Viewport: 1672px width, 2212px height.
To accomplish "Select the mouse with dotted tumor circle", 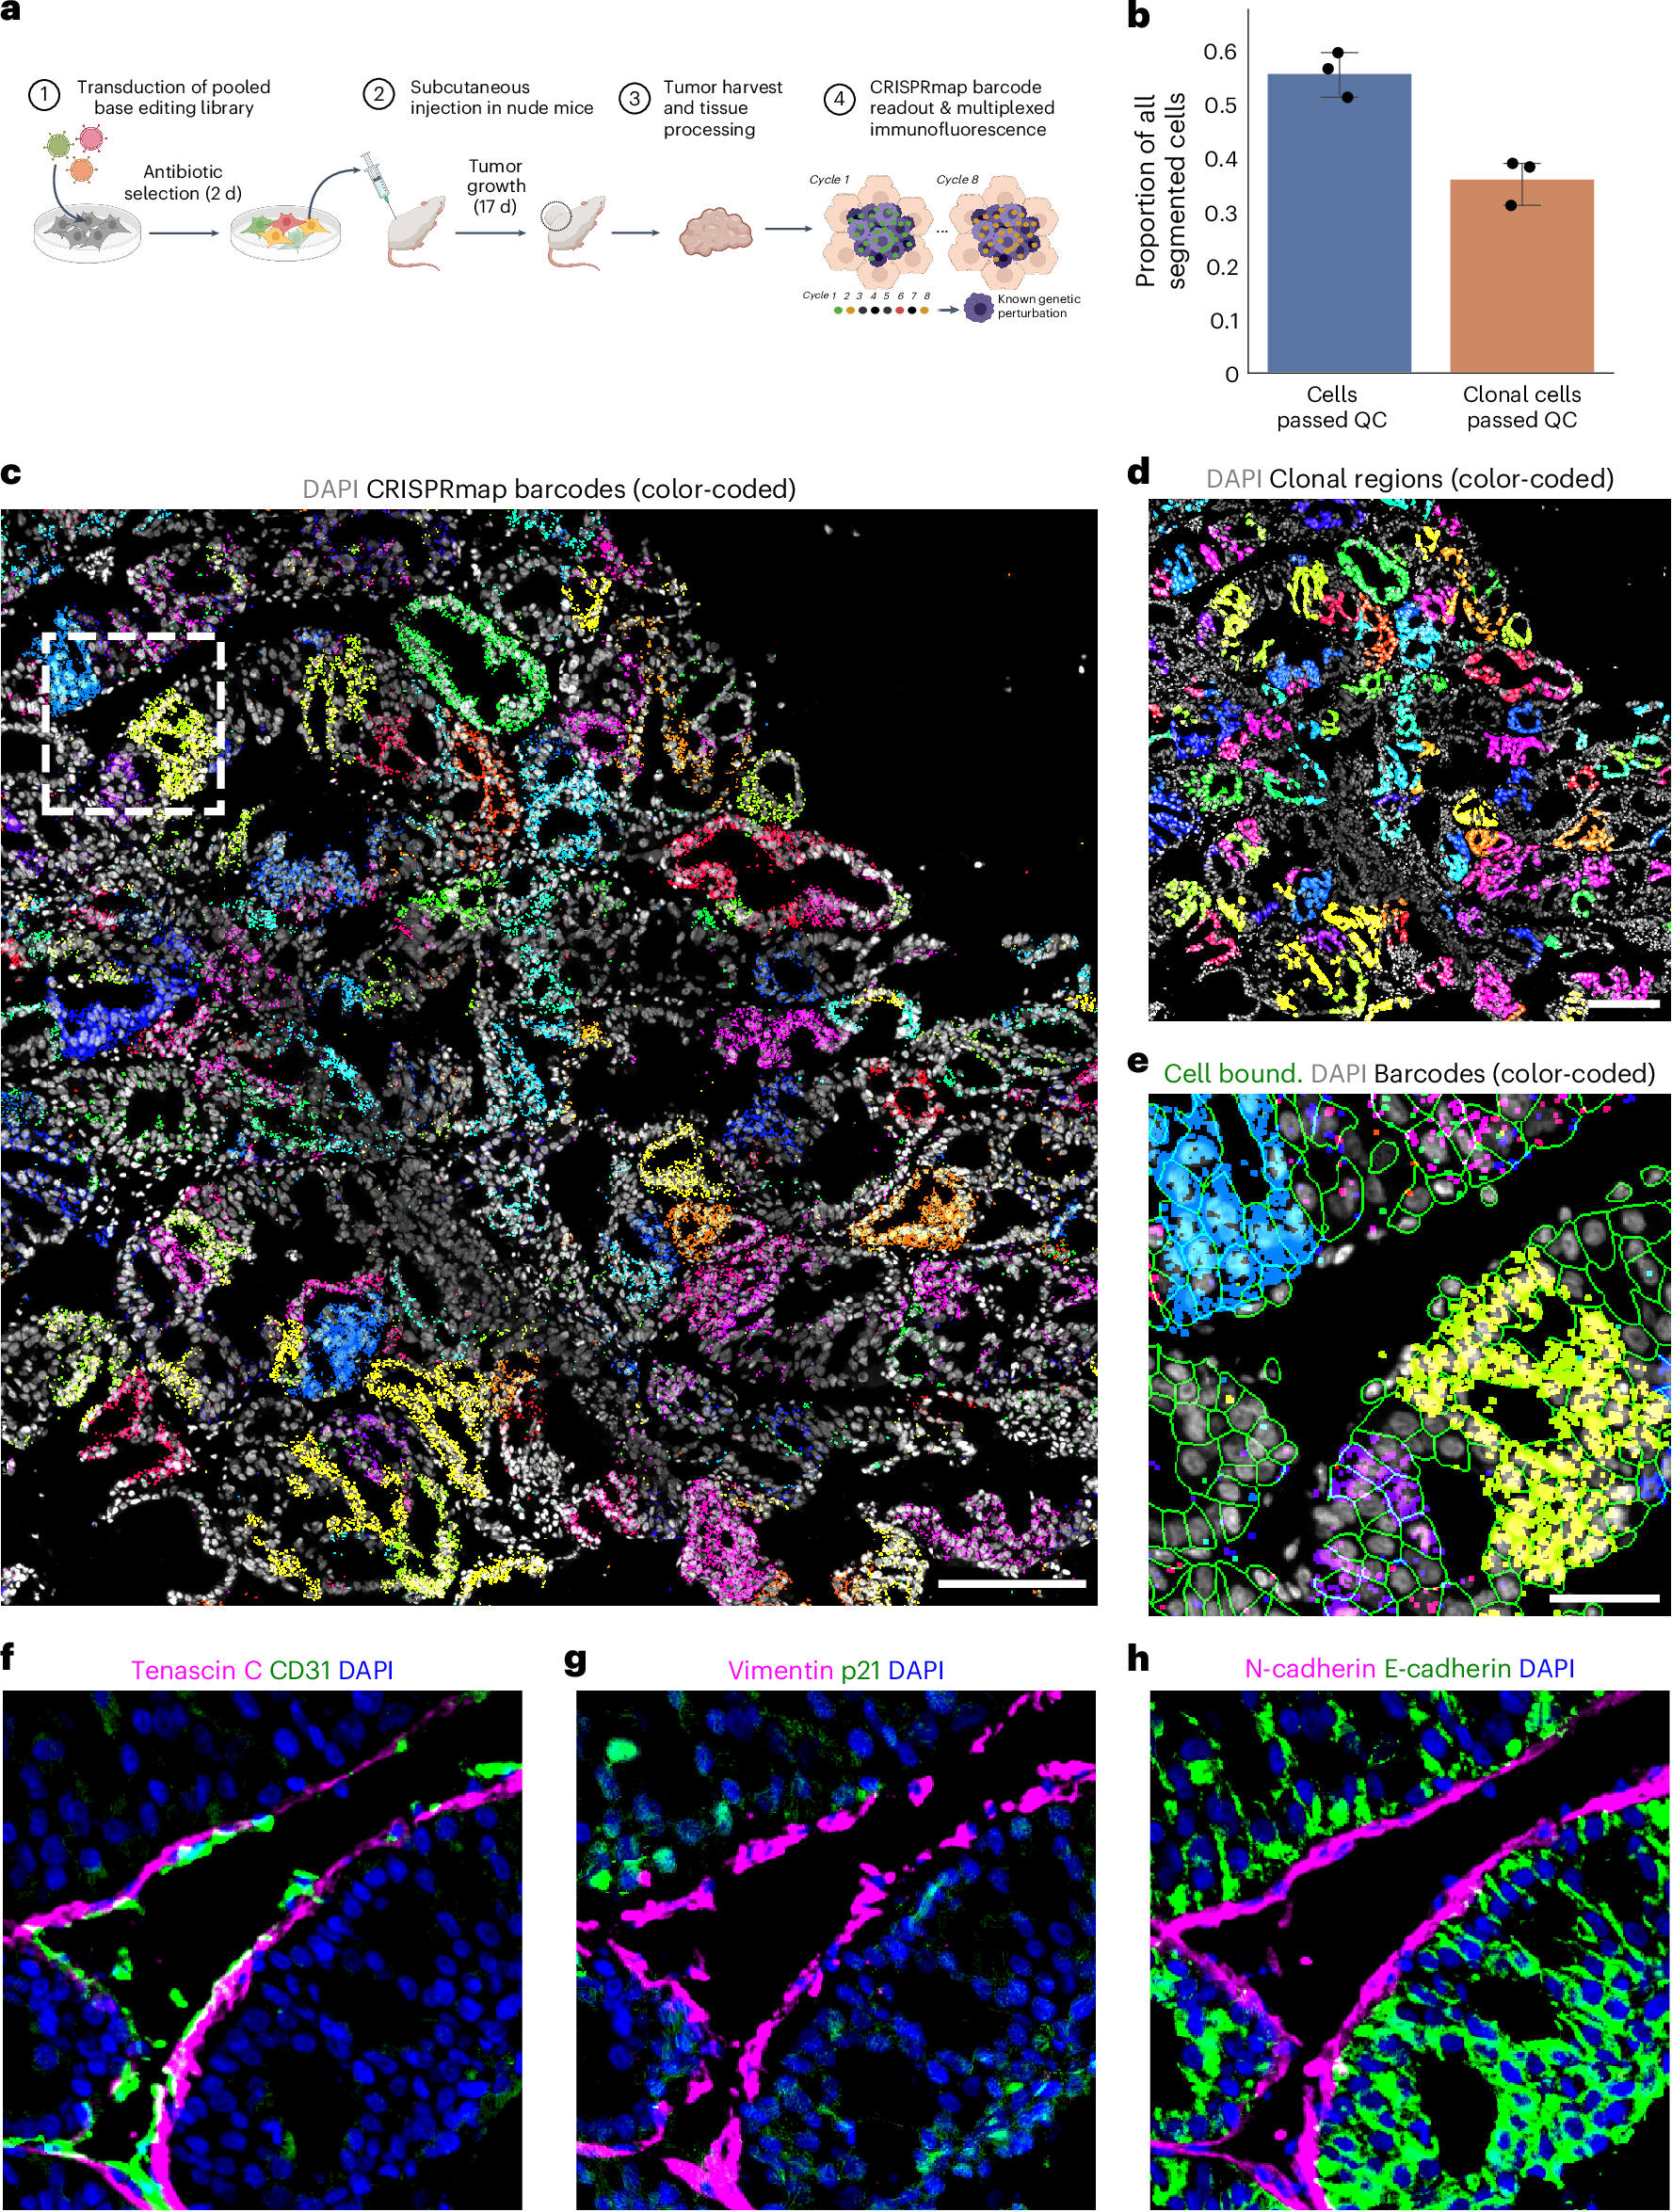I will tap(574, 230).
